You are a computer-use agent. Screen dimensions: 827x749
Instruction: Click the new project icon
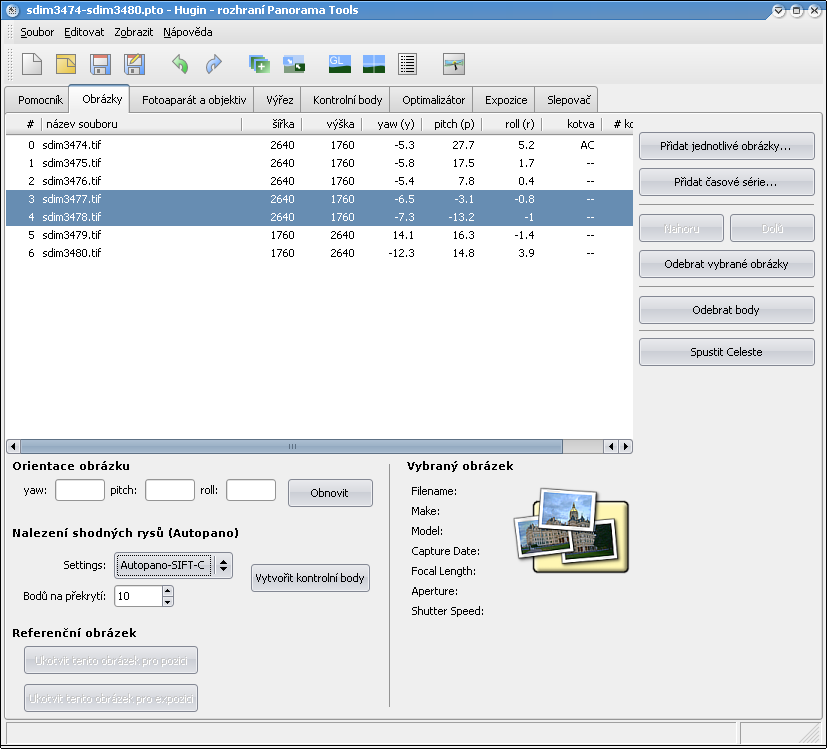point(32,65)
